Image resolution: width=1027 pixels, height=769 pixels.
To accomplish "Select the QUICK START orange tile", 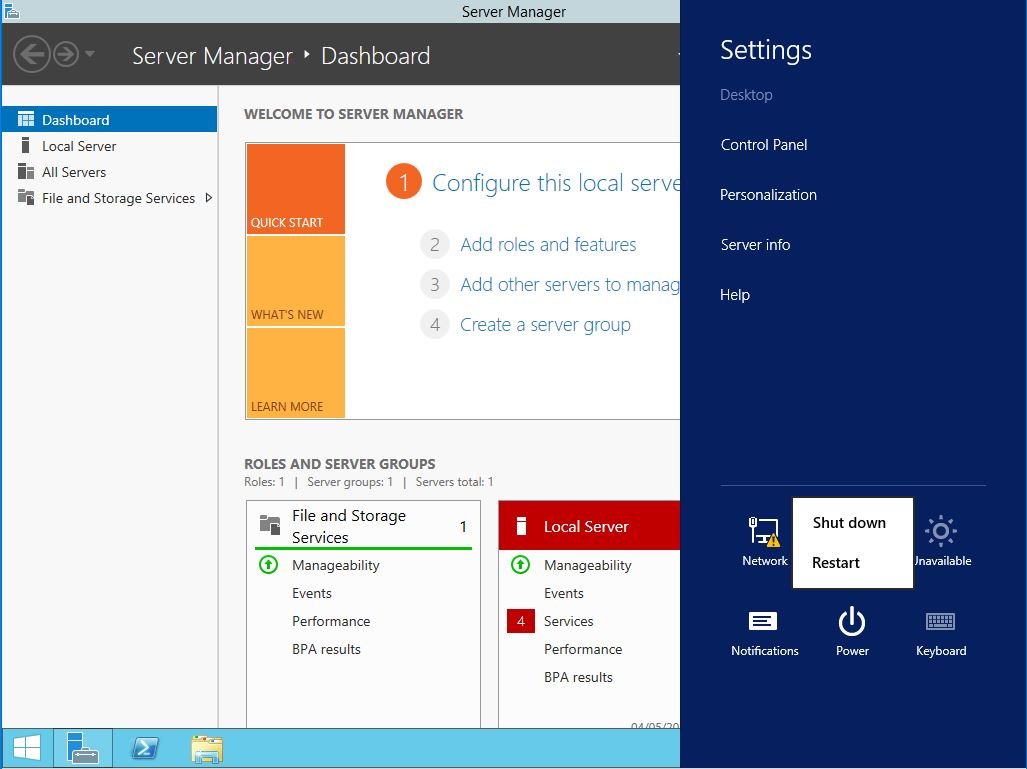I will (296, 190).
